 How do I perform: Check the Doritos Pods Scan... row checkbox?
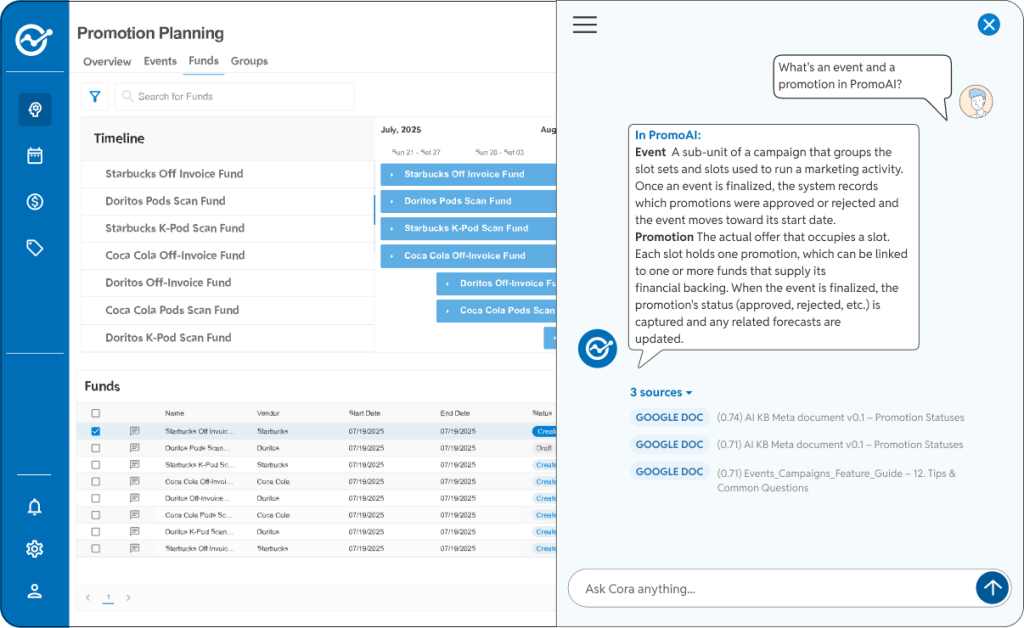point(96,448)
